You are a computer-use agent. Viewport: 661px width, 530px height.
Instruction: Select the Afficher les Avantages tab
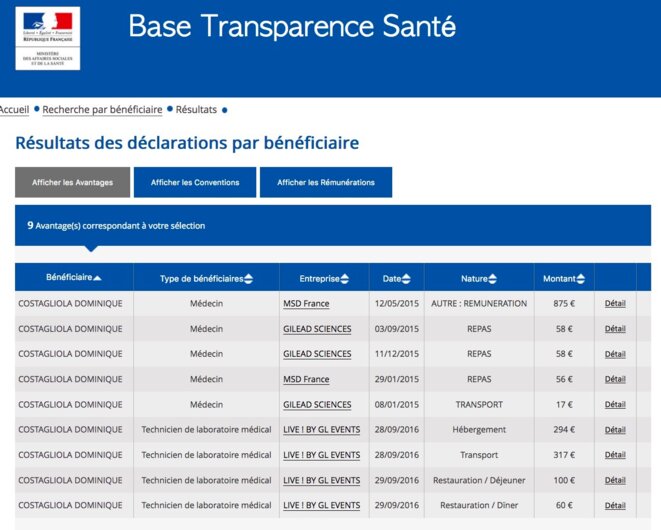tap(73, 182)
